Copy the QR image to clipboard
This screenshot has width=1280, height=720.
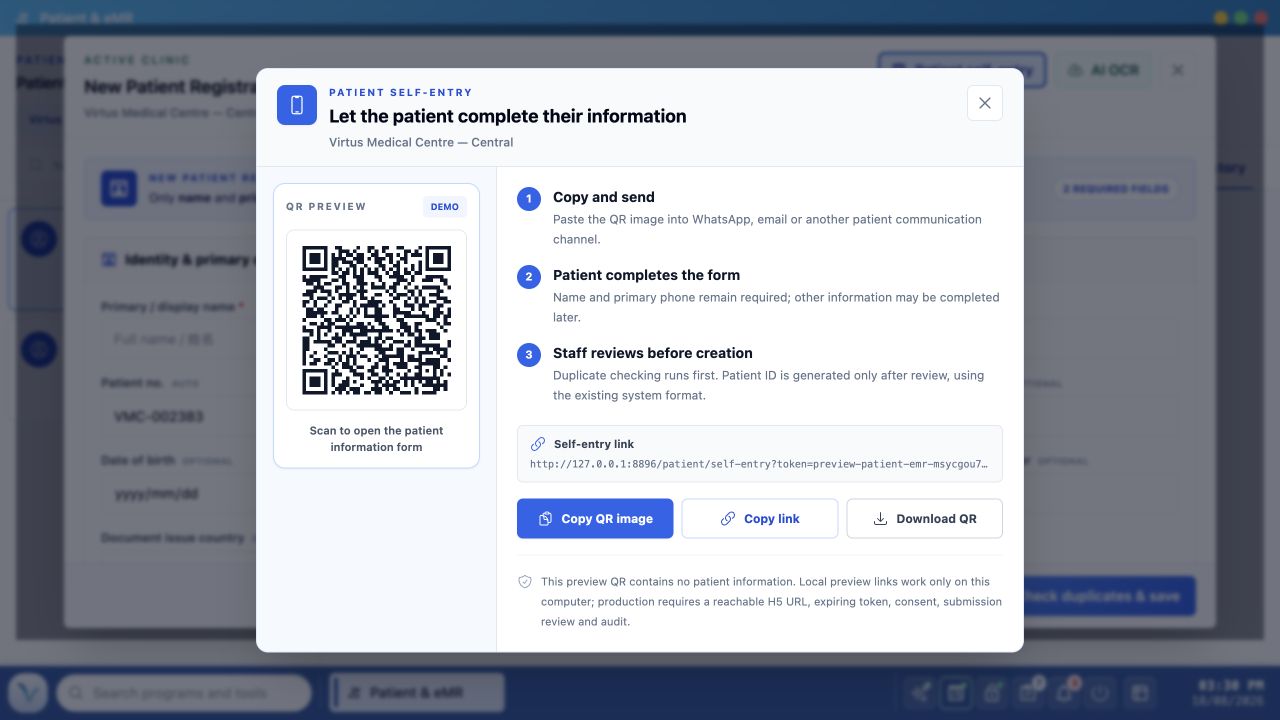pos(595,519)
